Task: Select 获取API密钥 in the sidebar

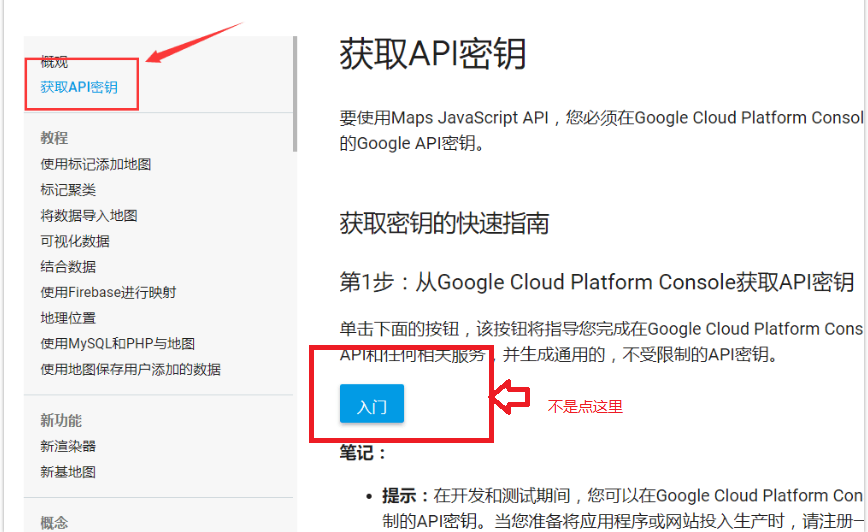Action: [79, 87]
